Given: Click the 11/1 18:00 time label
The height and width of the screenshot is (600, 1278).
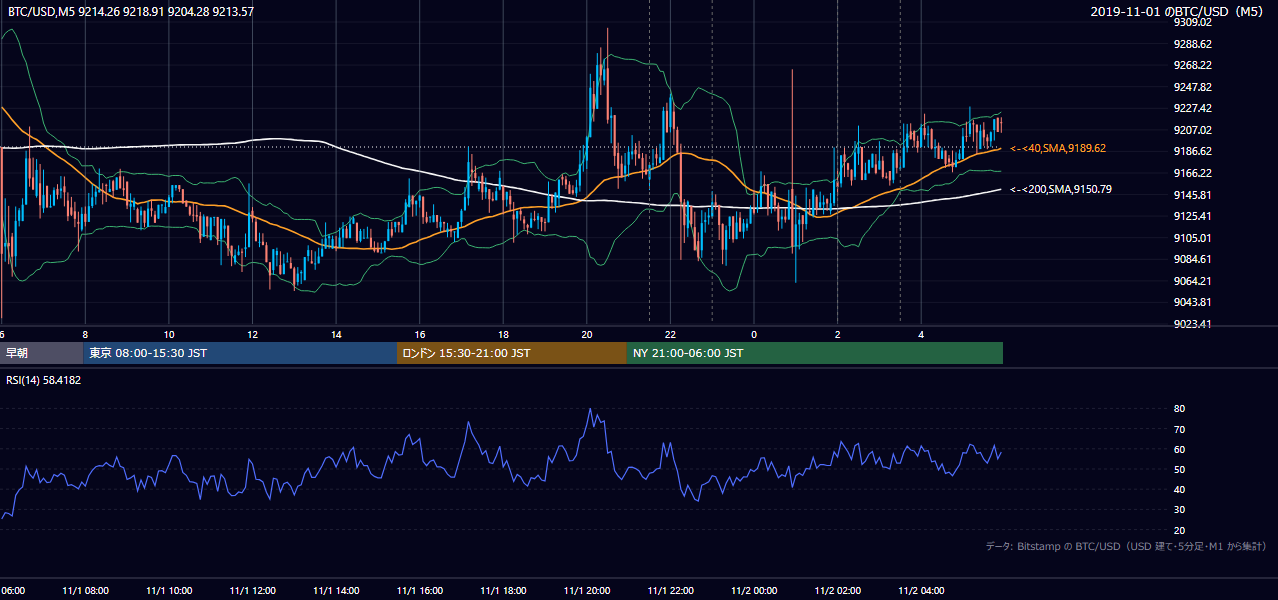Looking at the screenshot, I should (503, 591).
